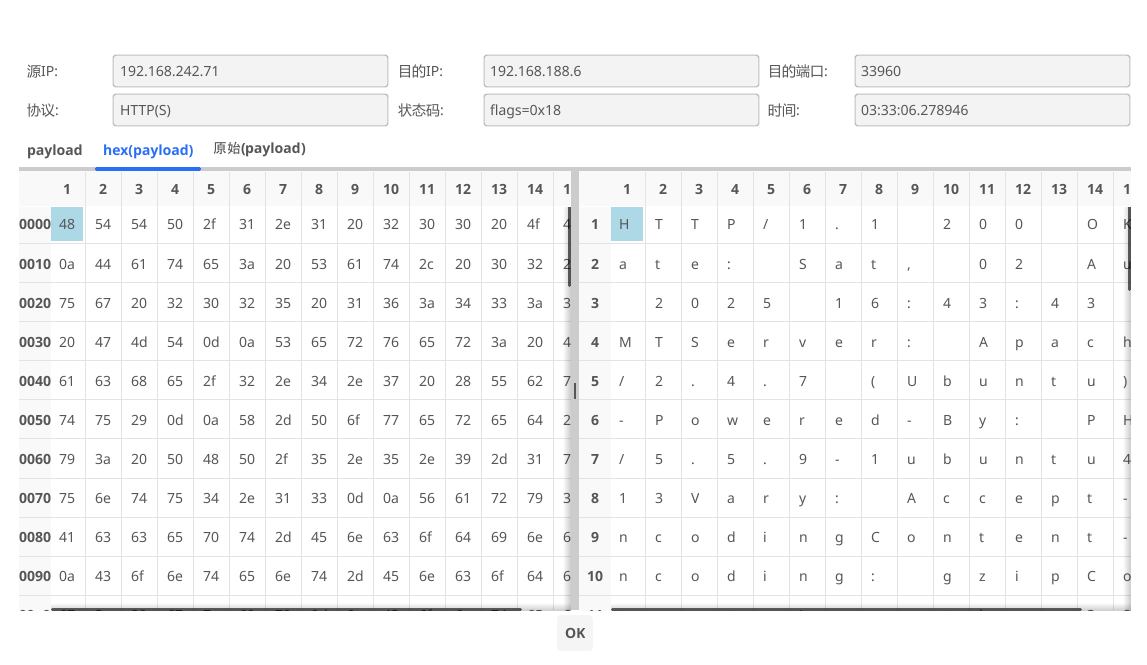Select the highlighted H cell in ASCII table
Image resolution: width=1147 pixels, height=665 pixels.
click(x=626, y=224)
